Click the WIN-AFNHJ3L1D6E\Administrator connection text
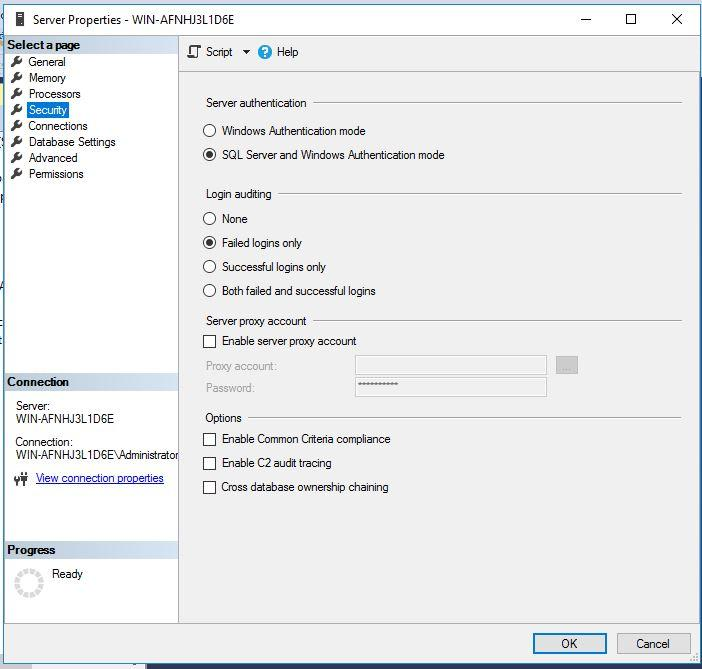Viewport: 702px width, 669px height. coord(97,455)
